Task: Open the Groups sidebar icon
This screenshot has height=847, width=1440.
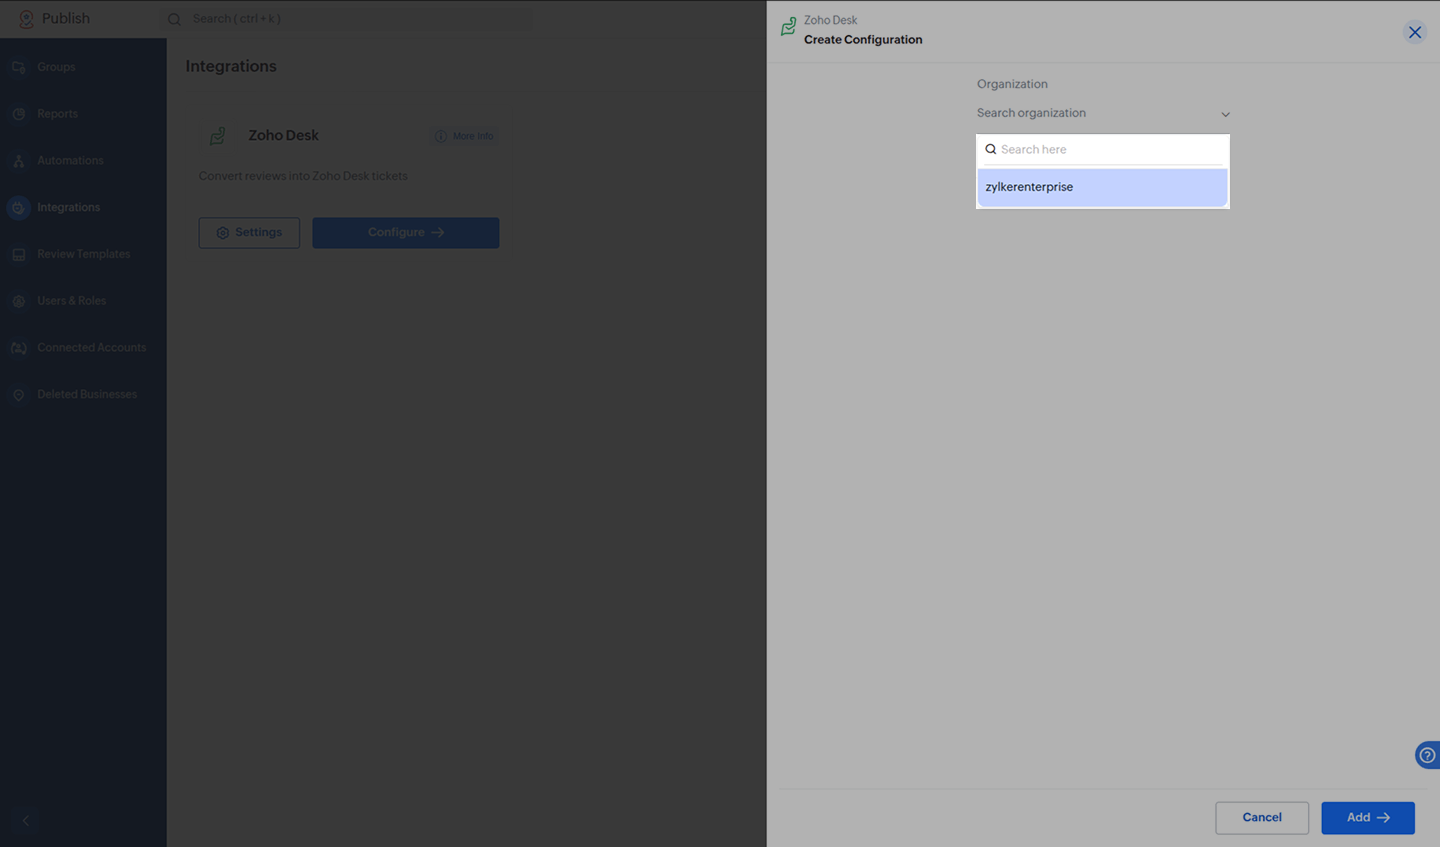Action: pyautogui.click(x=19, y=67)
